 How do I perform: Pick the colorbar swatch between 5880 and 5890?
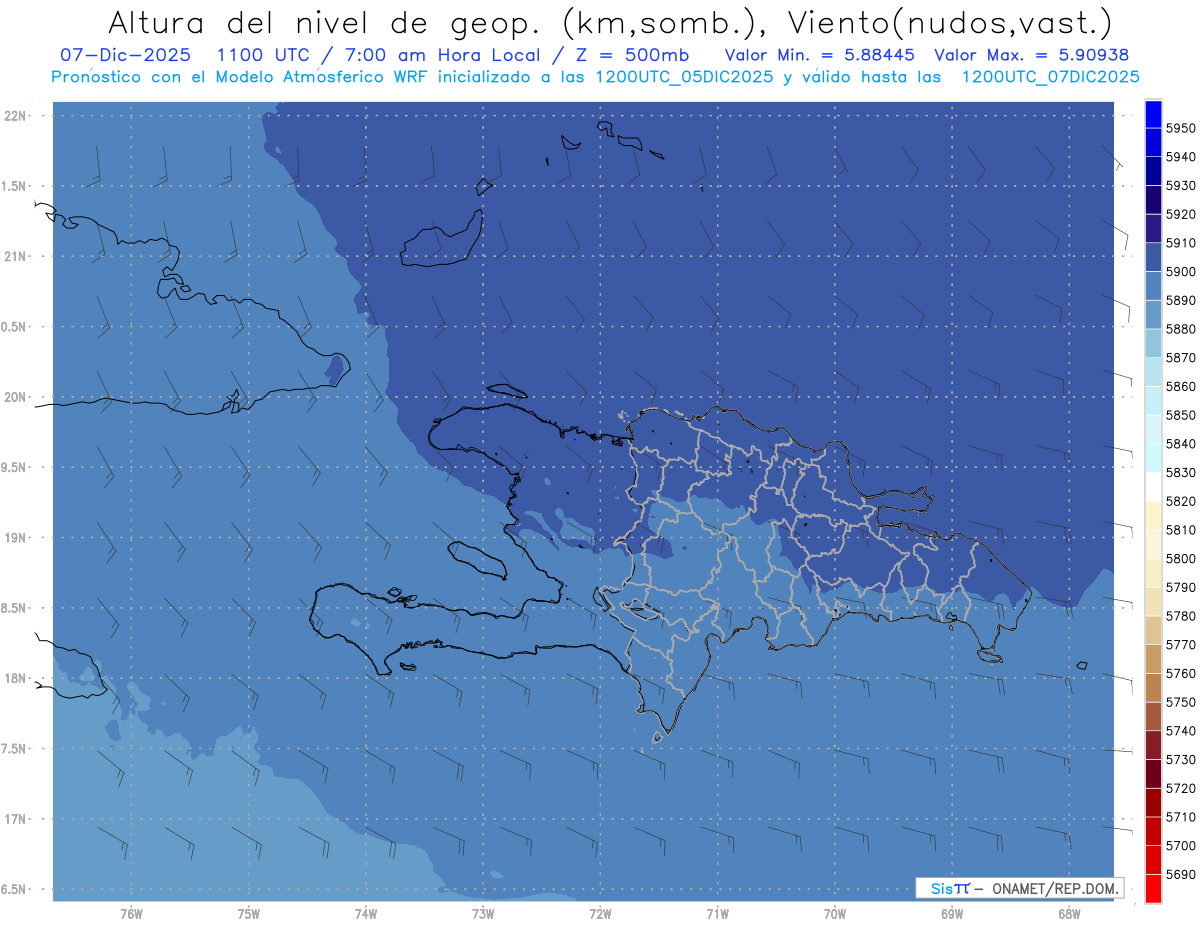tap(1153, 314)
